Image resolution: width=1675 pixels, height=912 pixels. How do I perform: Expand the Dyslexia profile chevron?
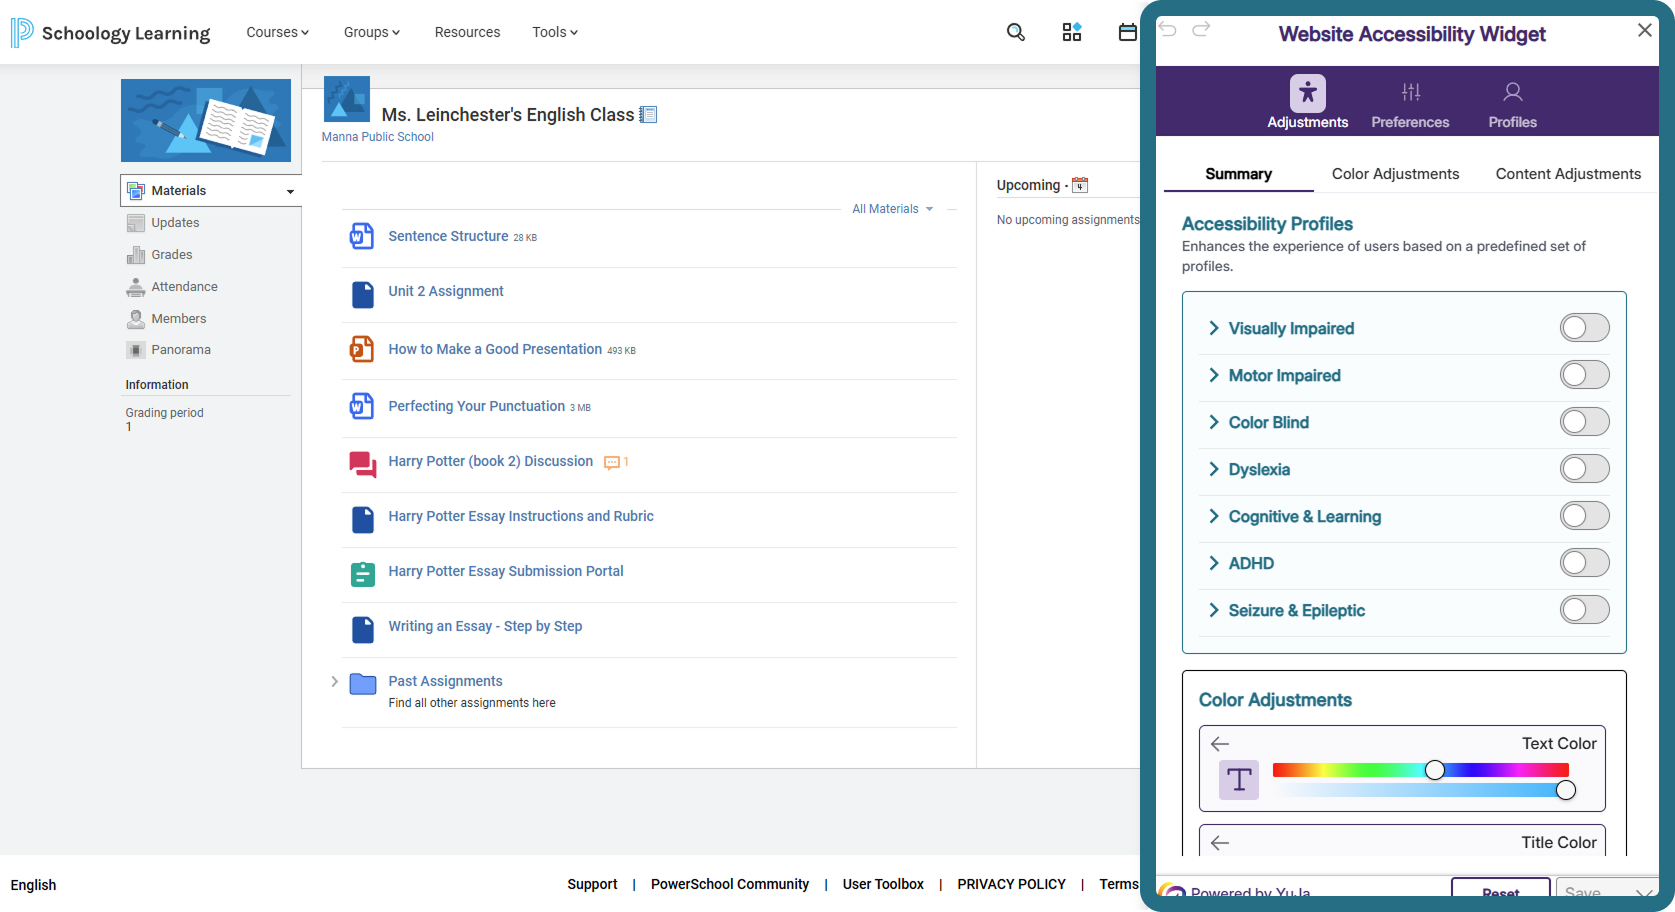[1214, 469]
